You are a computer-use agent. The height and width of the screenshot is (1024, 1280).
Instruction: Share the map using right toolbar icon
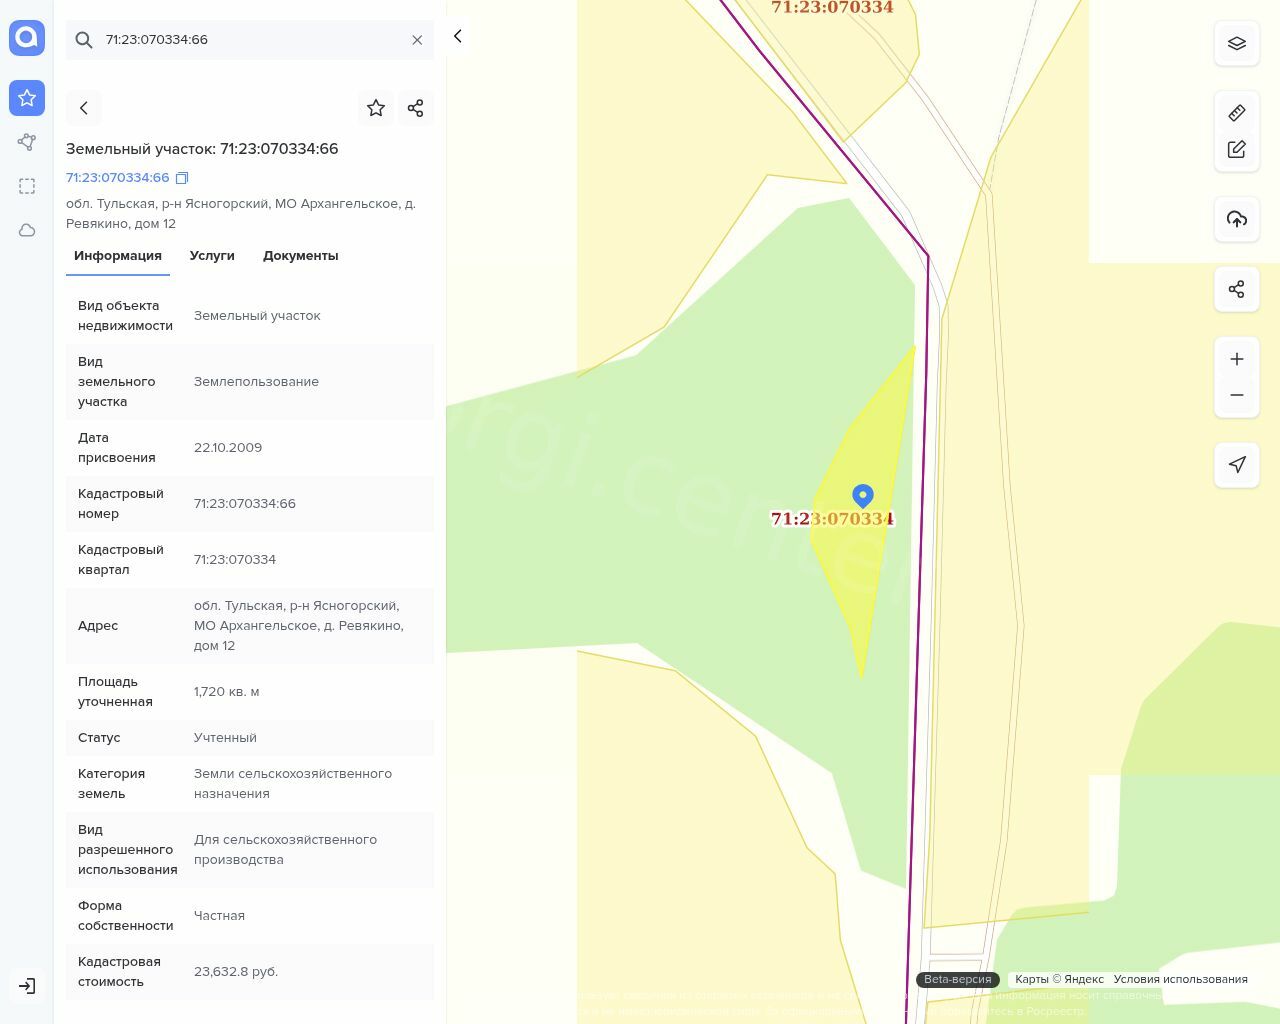1237,289
